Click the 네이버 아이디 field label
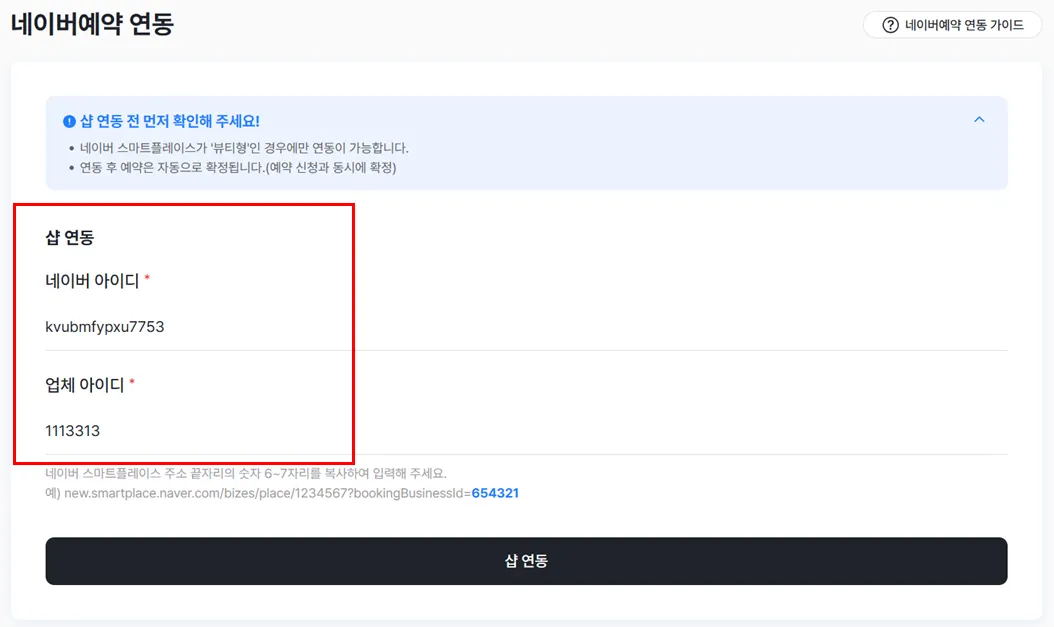Viewport: 1054px width, 627px height. pyautogui.click(x=92, y=280)
